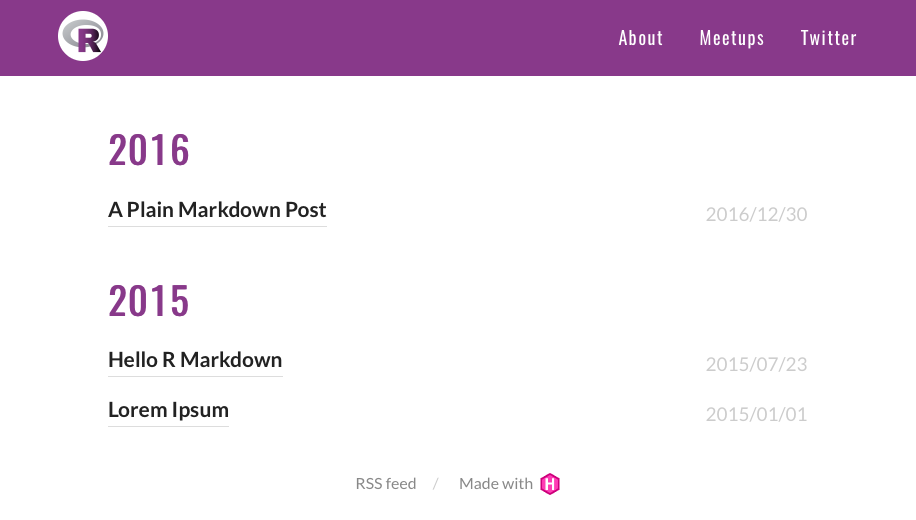
Task: Go to the Meetups page
Action: (x=731, y=38)
